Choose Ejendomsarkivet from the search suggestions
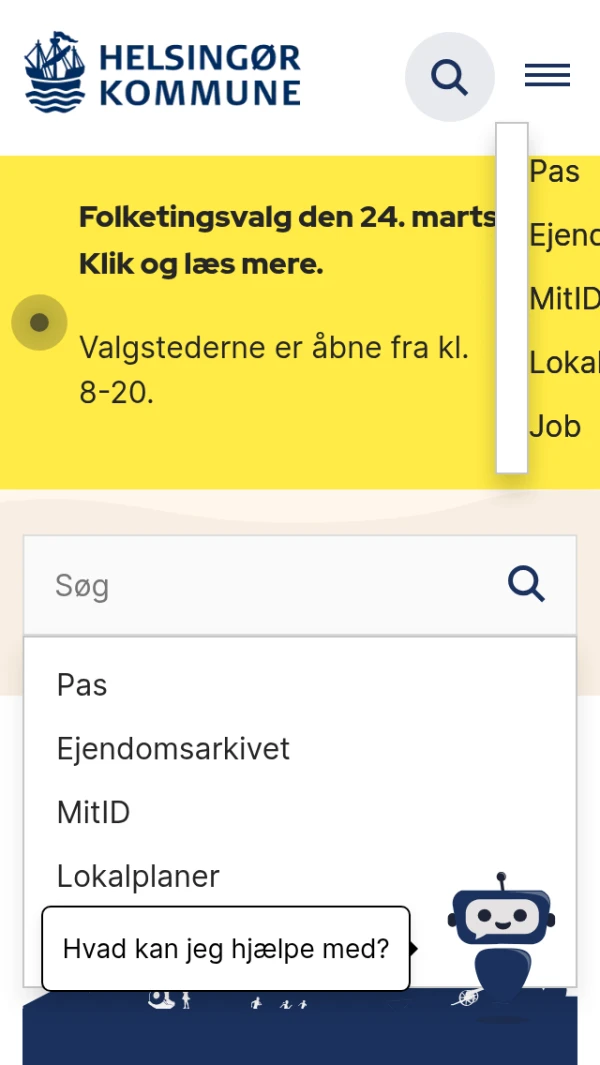 coord(173,749)
